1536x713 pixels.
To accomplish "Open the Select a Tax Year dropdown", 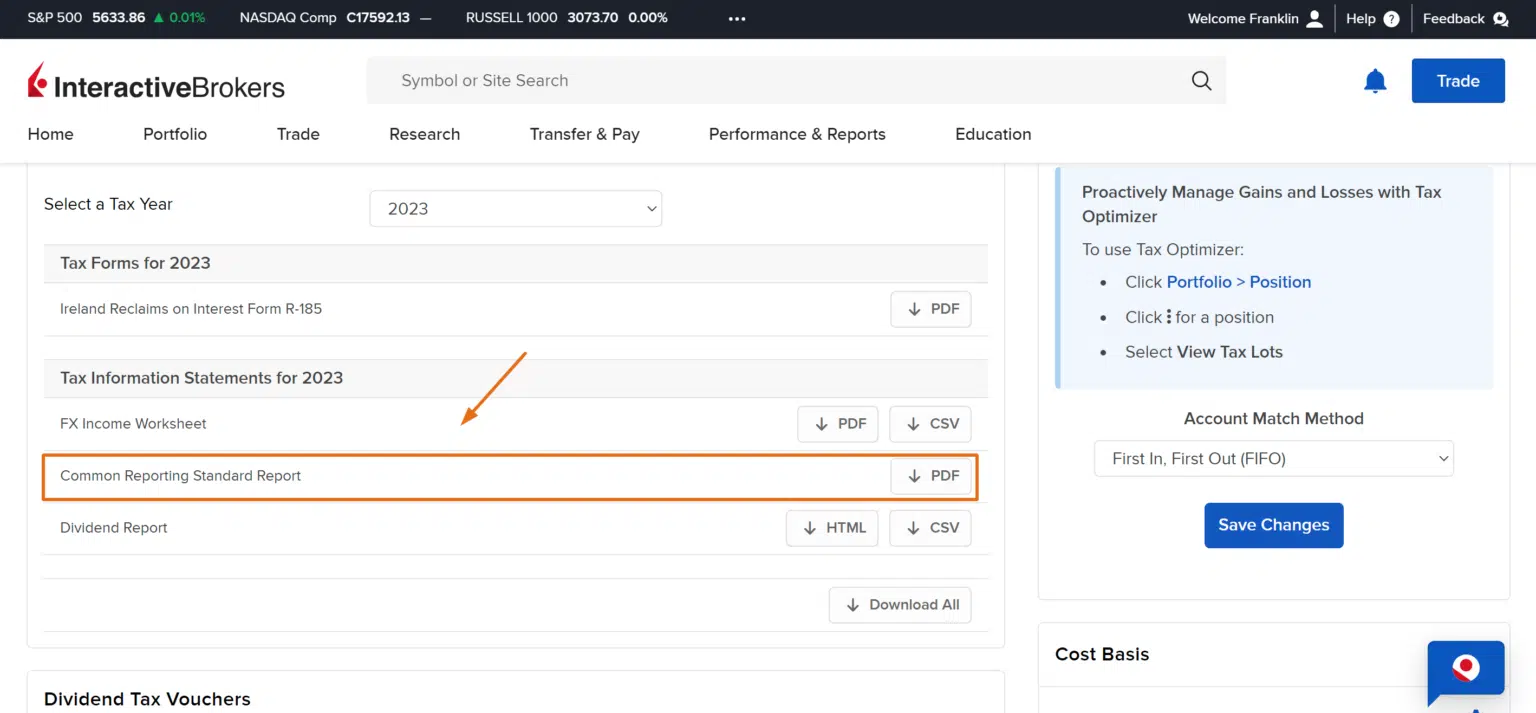I will pyautogui.click(x=515, y=209).
